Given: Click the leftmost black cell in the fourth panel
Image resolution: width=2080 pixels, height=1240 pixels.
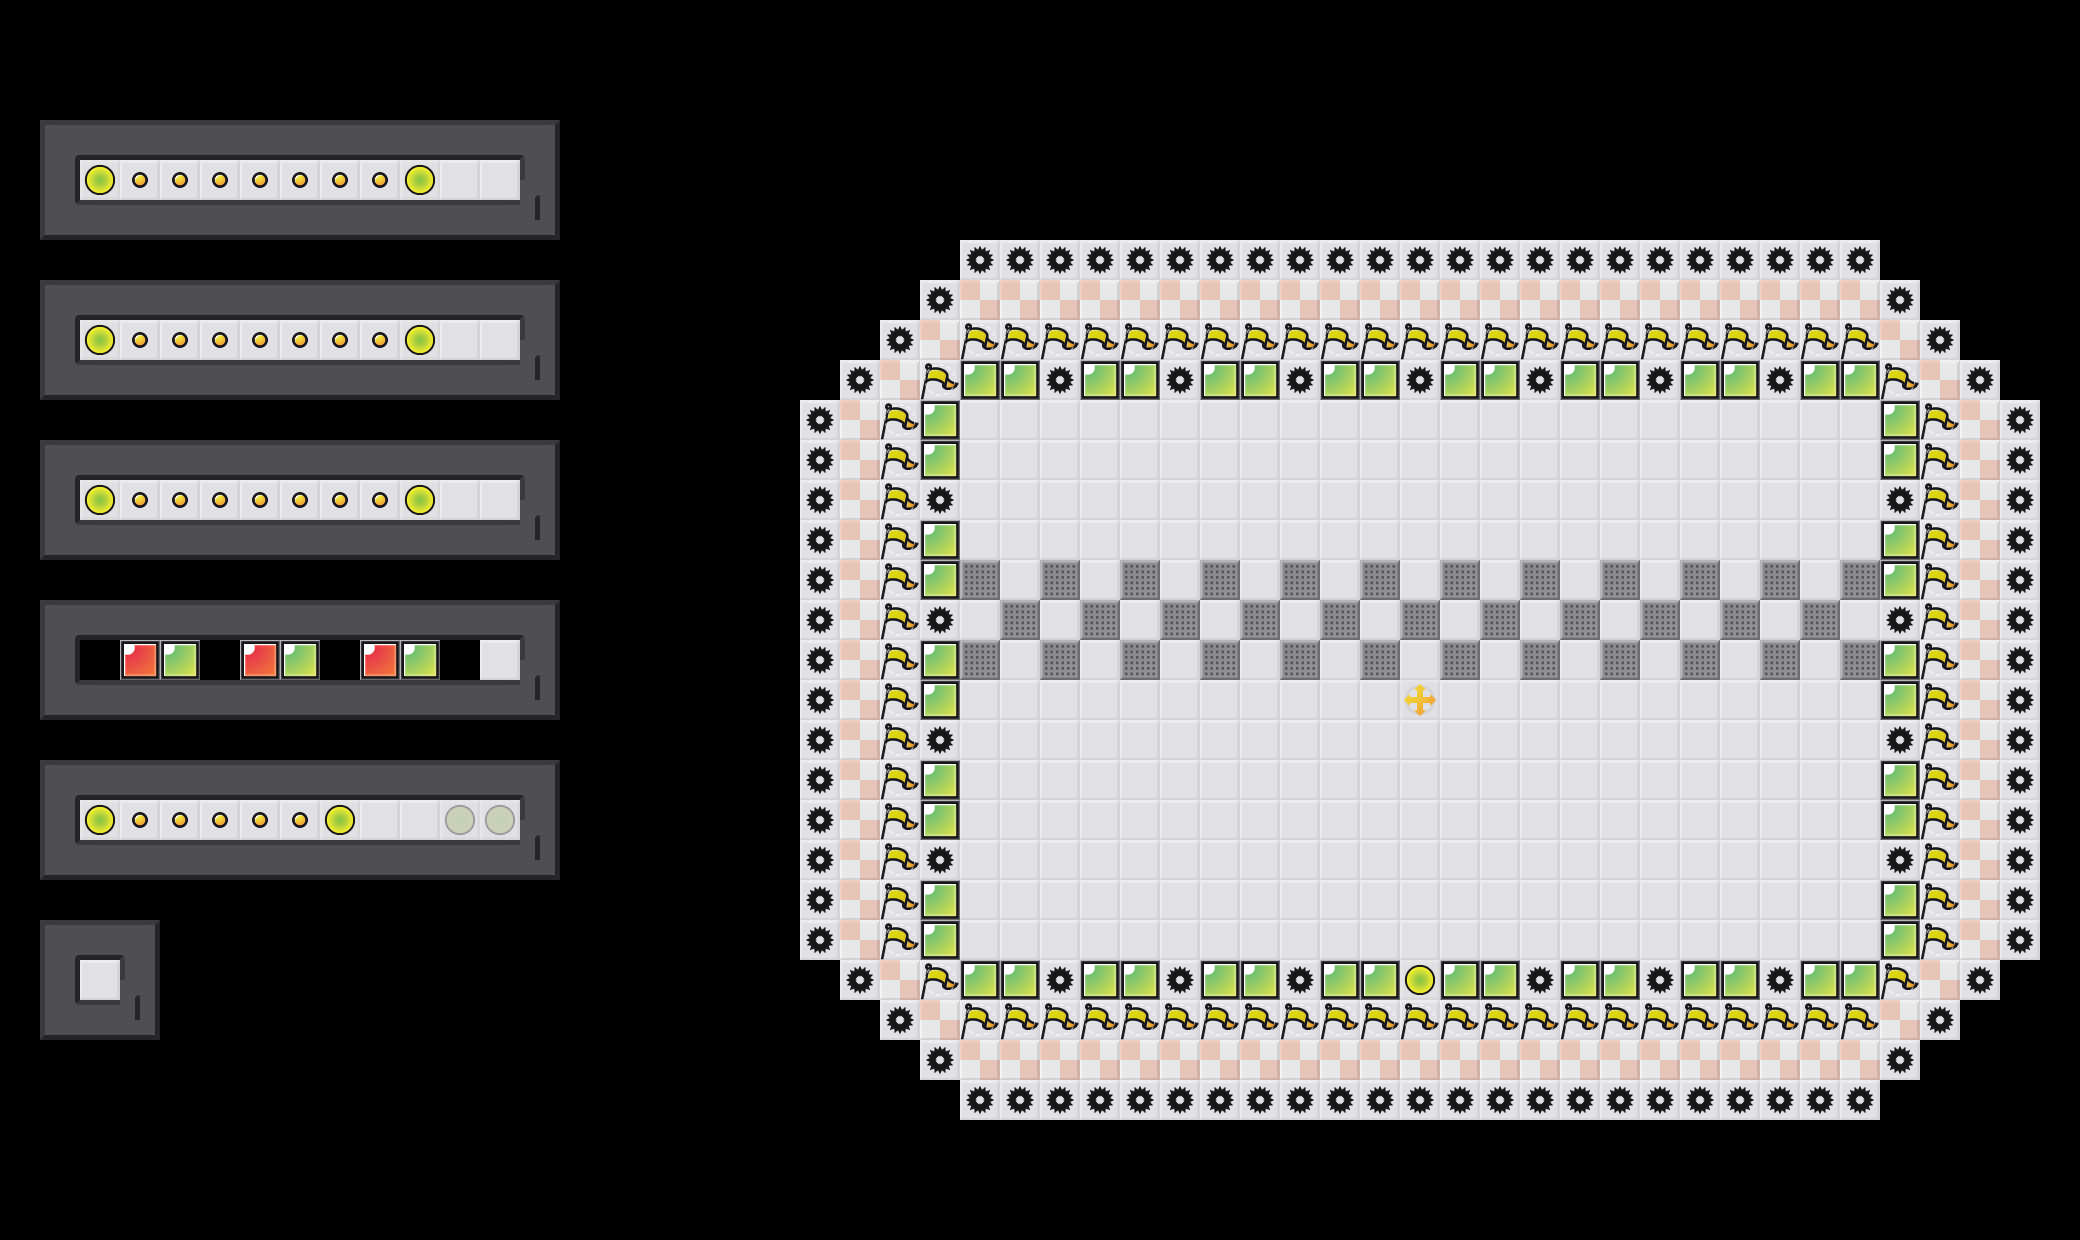Looking at the screenshot, I should point(100,660).
